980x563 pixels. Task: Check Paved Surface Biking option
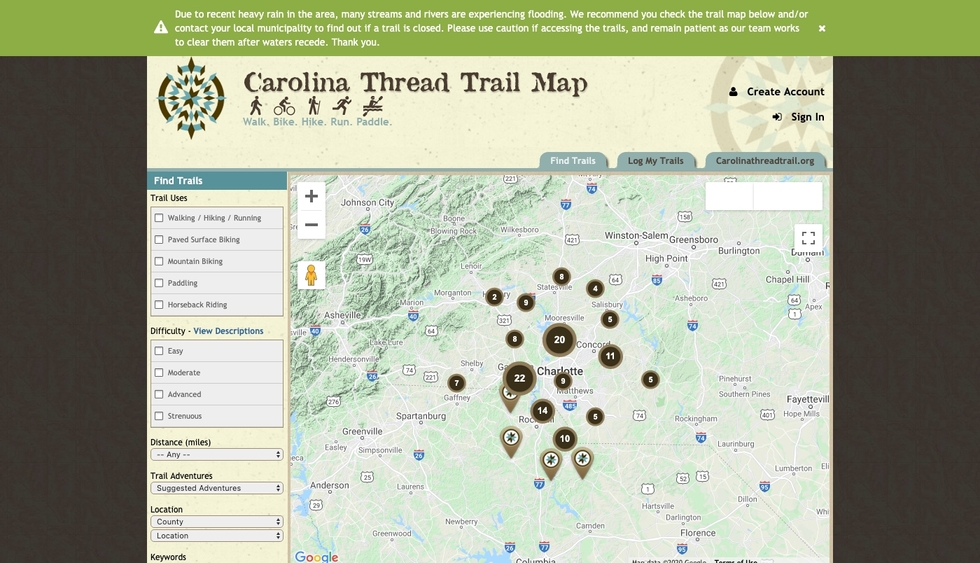click(x=159, y=239)
